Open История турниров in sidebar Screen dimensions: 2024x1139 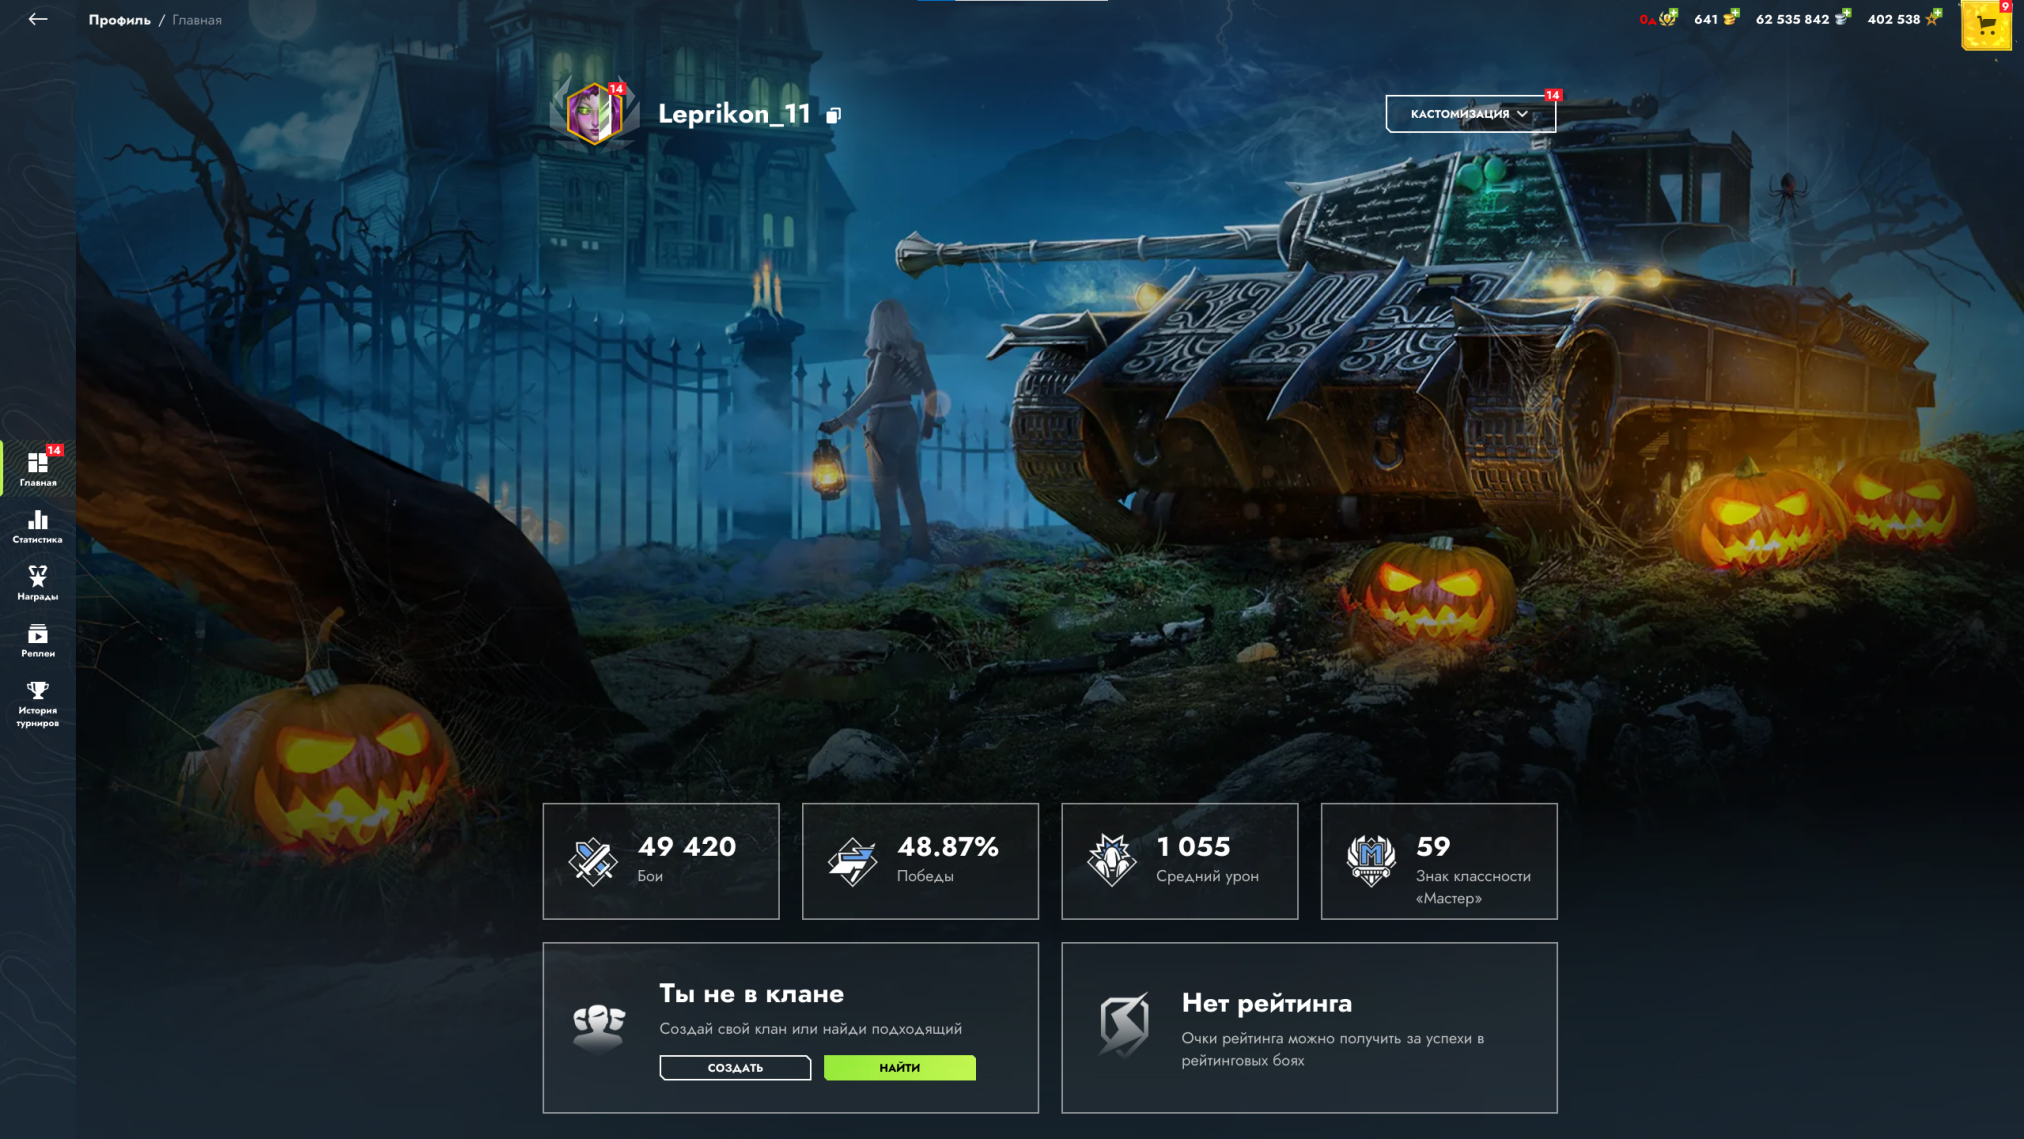(x=38, y=704)
